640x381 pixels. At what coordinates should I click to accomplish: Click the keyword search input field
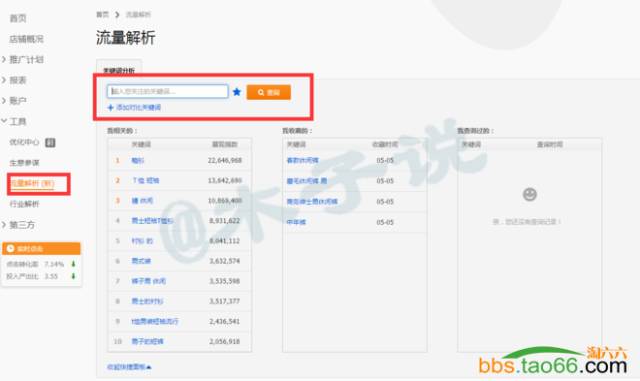pos(167,91)
